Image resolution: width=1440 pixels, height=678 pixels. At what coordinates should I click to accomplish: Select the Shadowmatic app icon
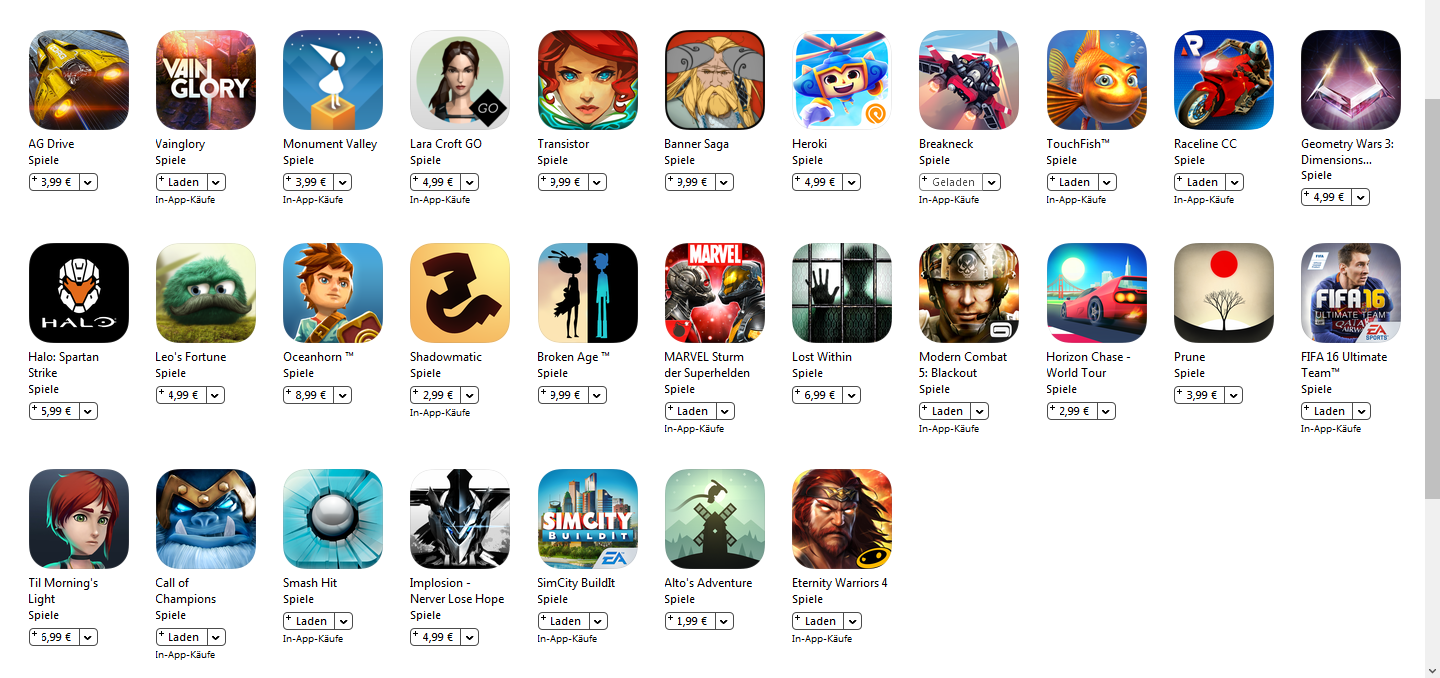pos(460,293)
